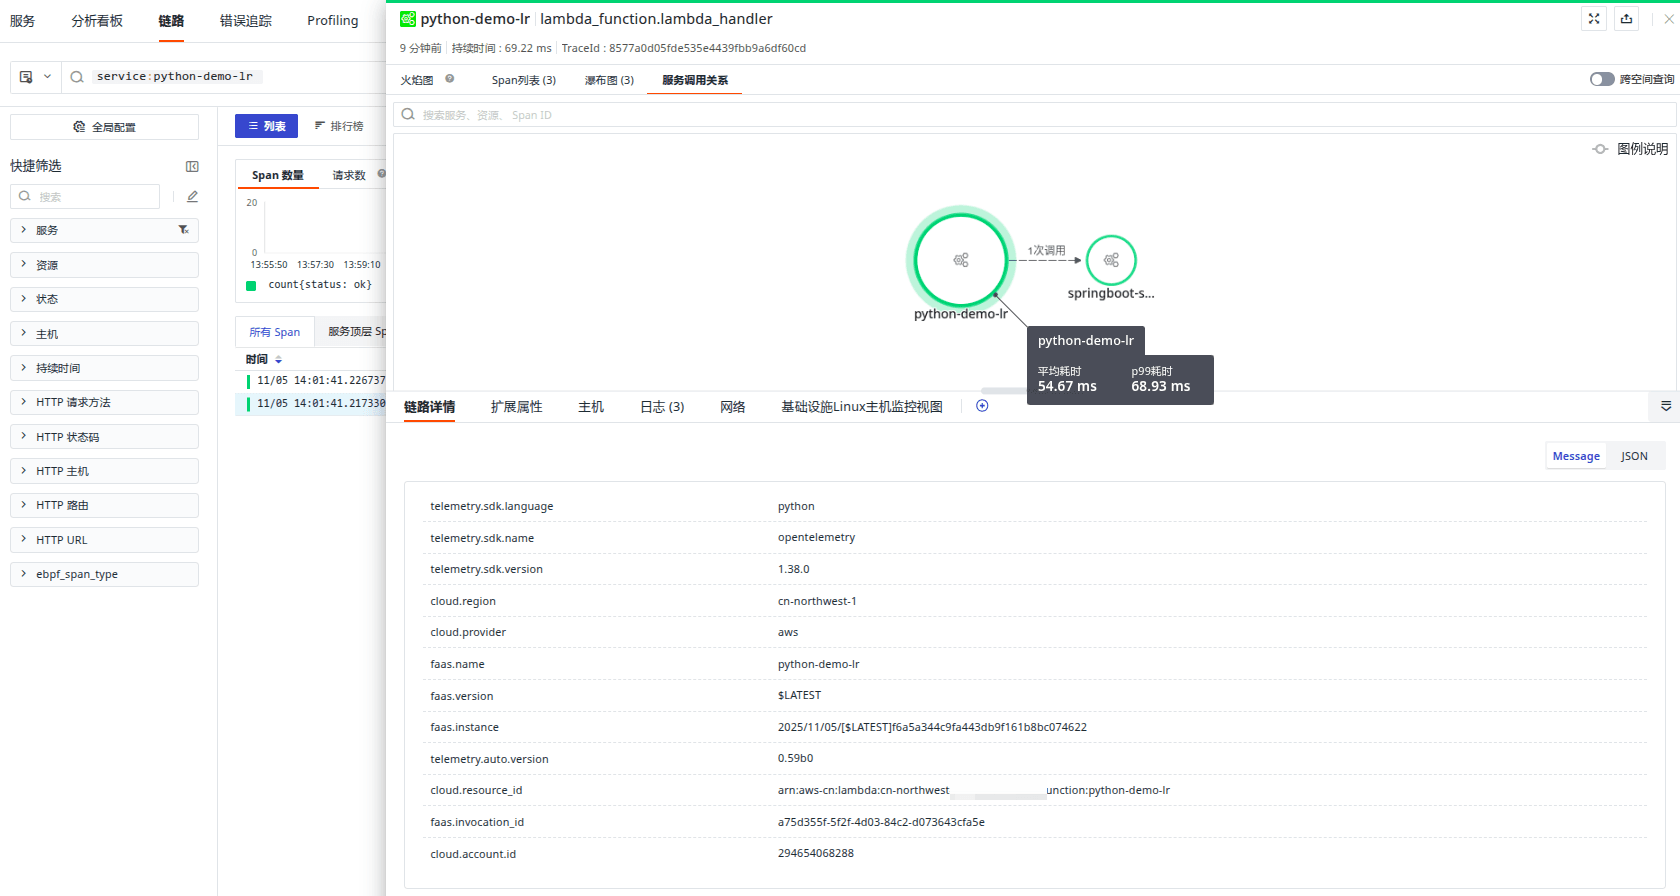The width and height of the screenshot is (1680, 896).
Task: Select the 请求数 chart tab
Action: tap(349, 175)
